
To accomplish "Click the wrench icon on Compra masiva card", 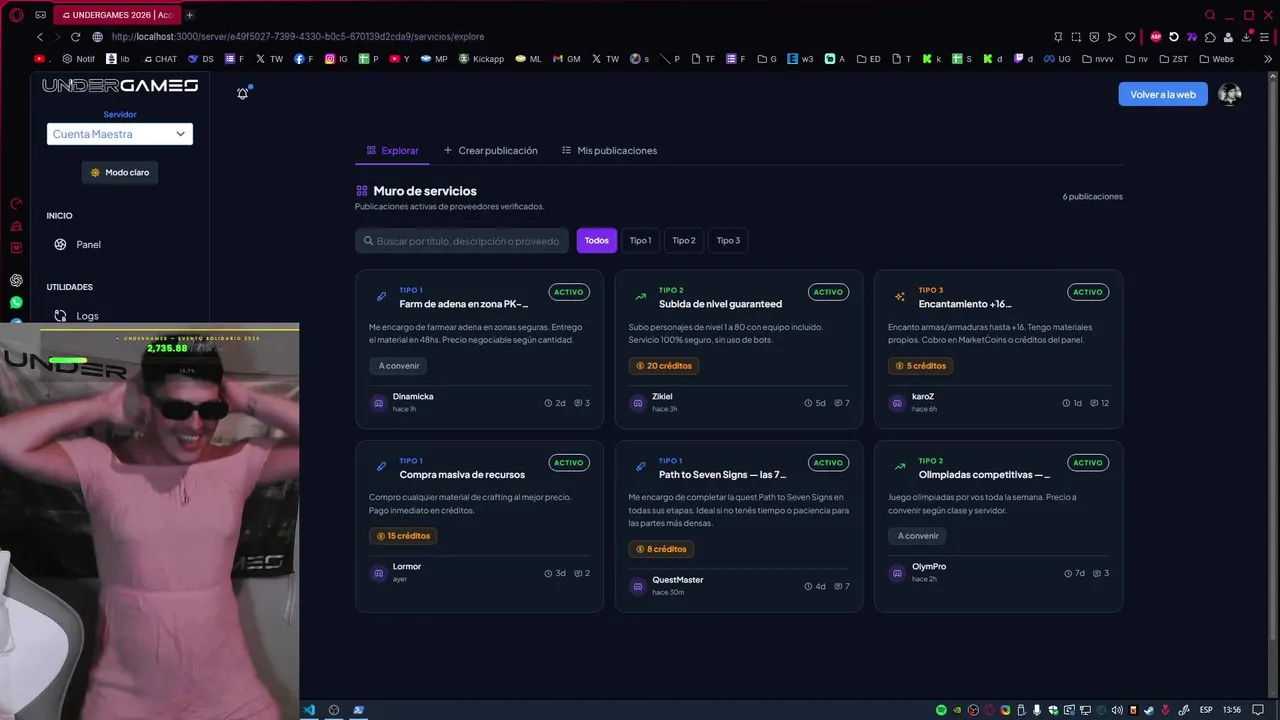I will point(381,467).
